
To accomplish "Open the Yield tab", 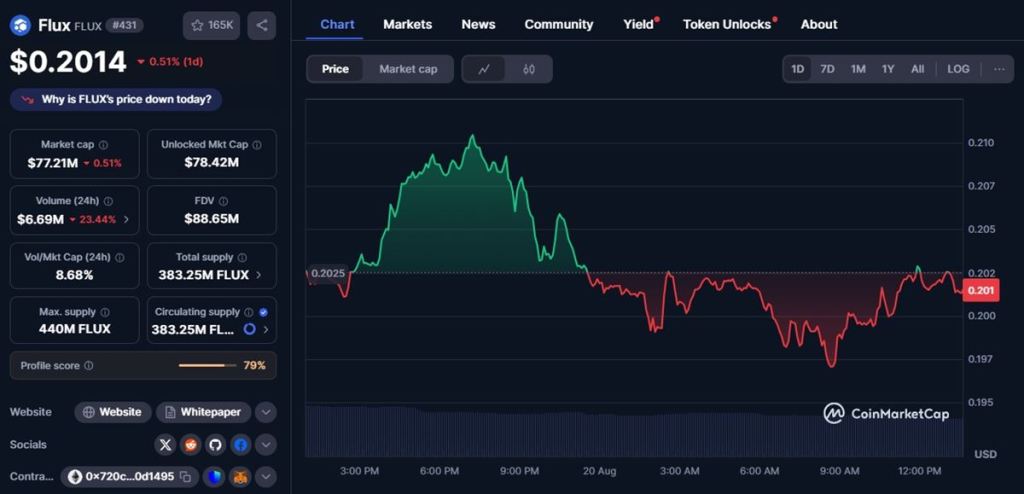I will click(640, 24).
